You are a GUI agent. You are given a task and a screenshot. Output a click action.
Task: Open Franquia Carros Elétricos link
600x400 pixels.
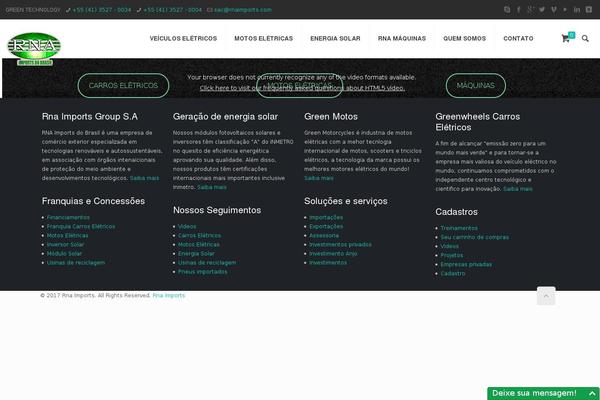pos(81,227)
